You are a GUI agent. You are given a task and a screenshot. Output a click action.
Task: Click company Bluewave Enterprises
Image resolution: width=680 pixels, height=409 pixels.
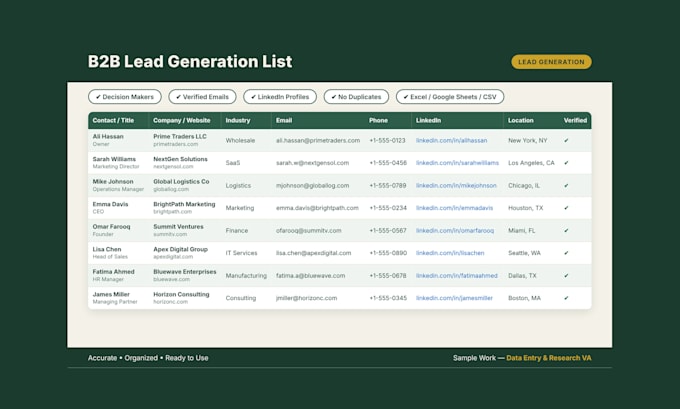point(185,272)
